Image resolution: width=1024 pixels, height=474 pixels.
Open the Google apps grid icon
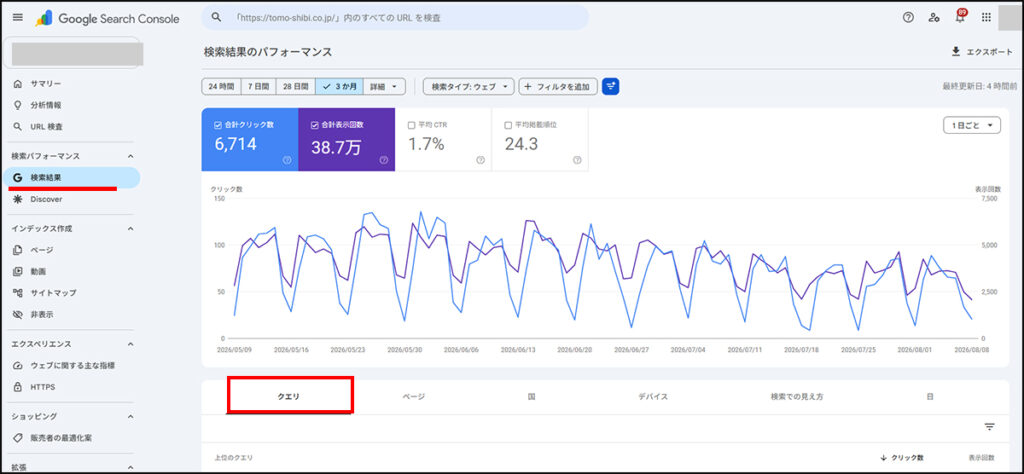pyautogui.click(x=986, y=18)
